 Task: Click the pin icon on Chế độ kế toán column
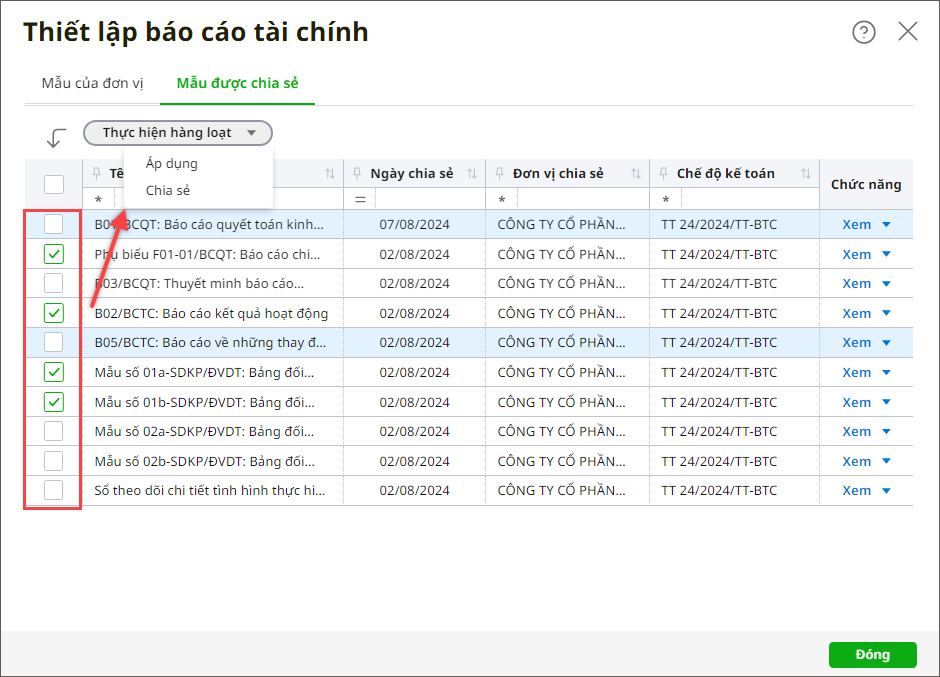click(663, 173)
